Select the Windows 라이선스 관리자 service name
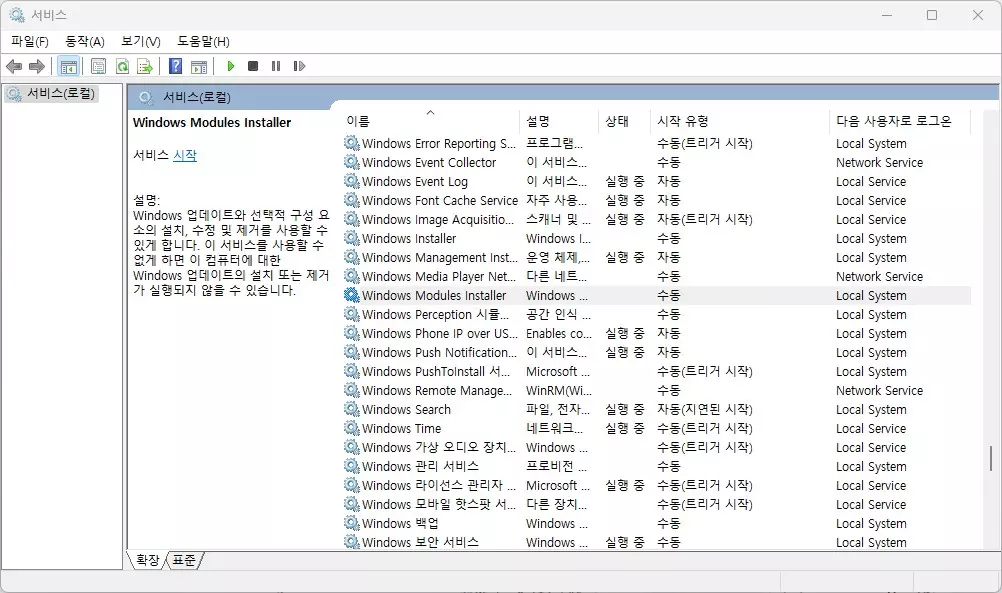The image size is (1002, 593). [439, 486]
